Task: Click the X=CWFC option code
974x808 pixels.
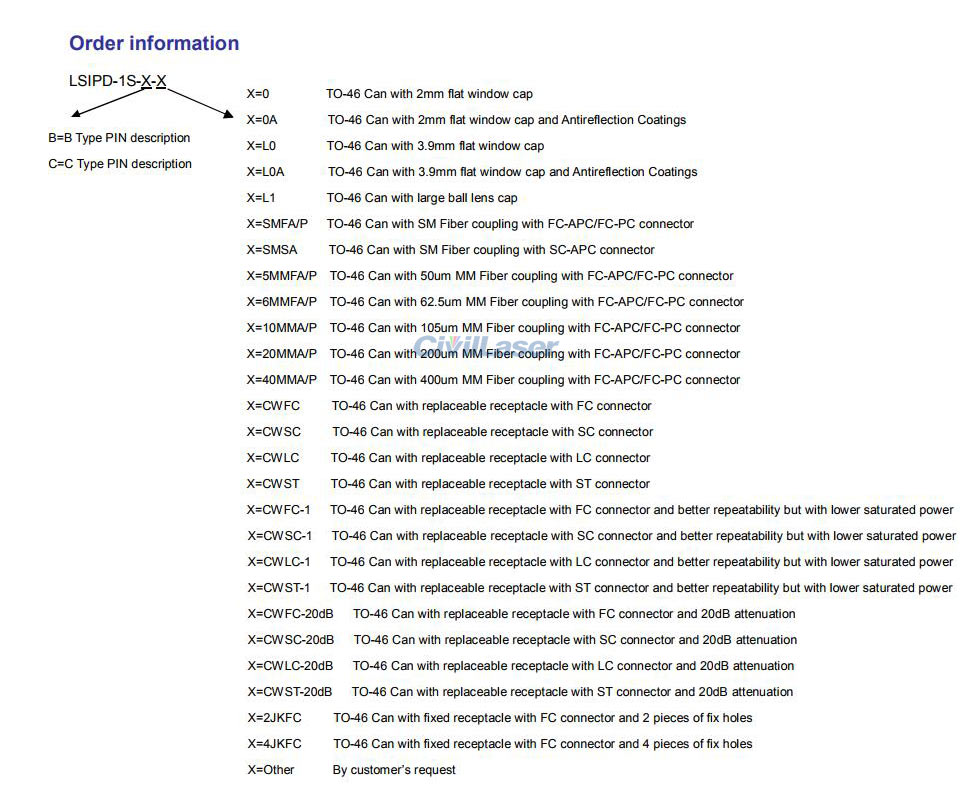Action: click(x=272, y=406)
